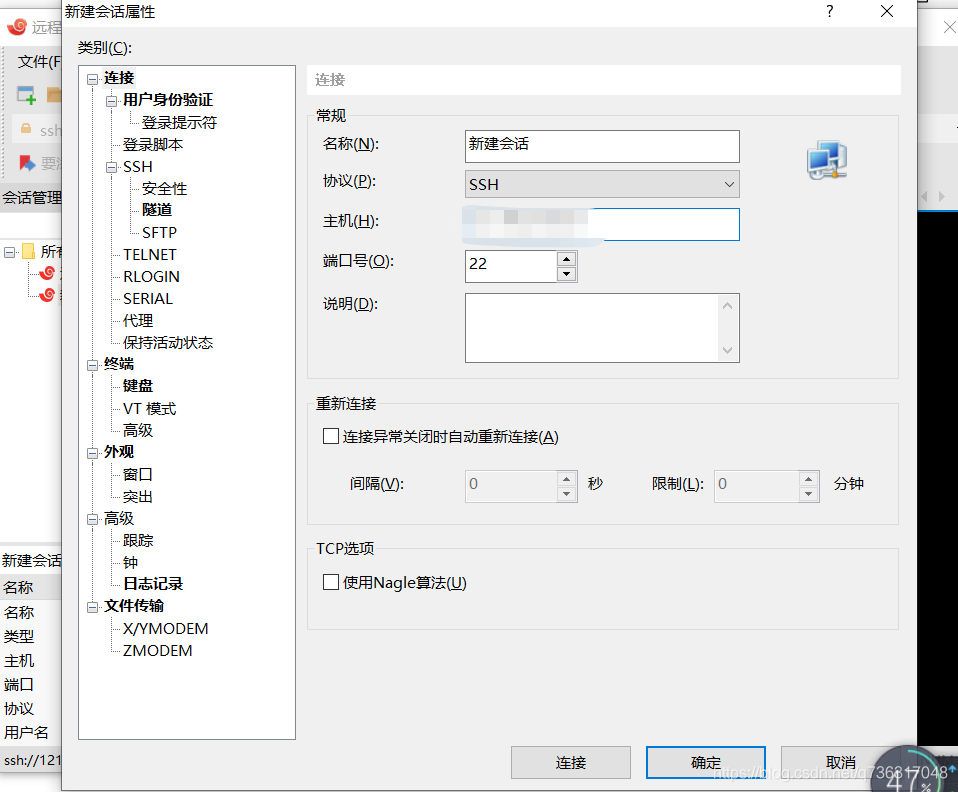Enable auto reconnect on abnormal close checkbox
The height and width of the screenshot is (792, 958).
331,436
